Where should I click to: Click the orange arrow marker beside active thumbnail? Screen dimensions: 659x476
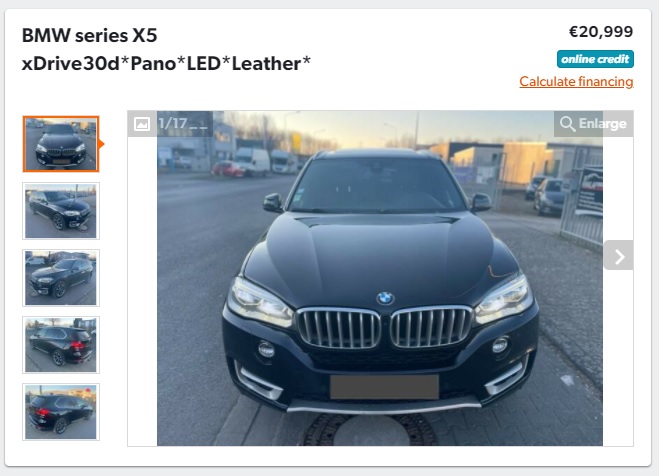101,144
